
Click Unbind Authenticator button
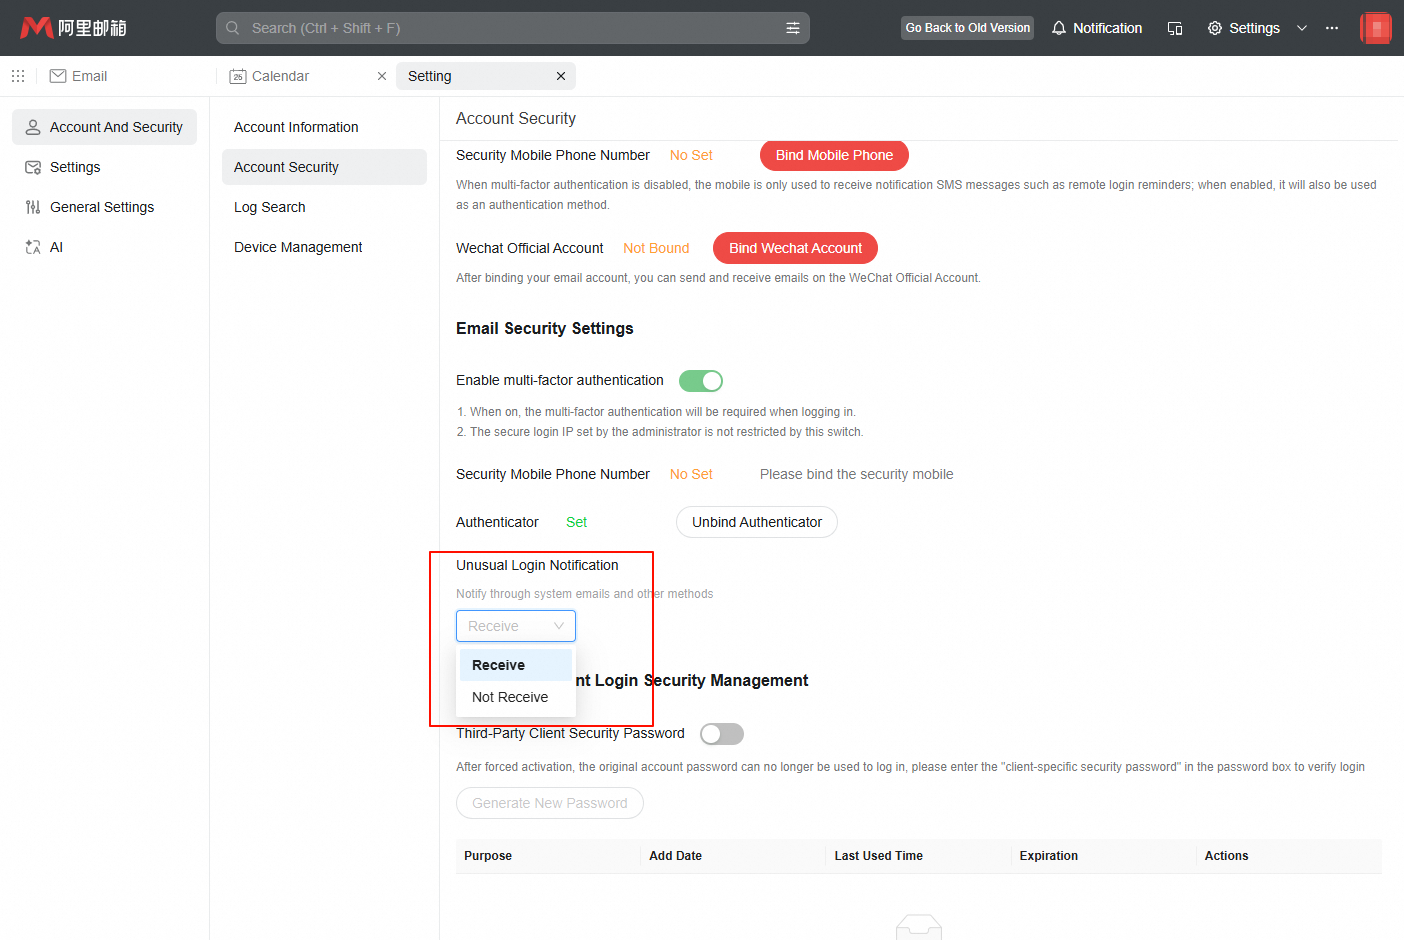click(757, 522)
